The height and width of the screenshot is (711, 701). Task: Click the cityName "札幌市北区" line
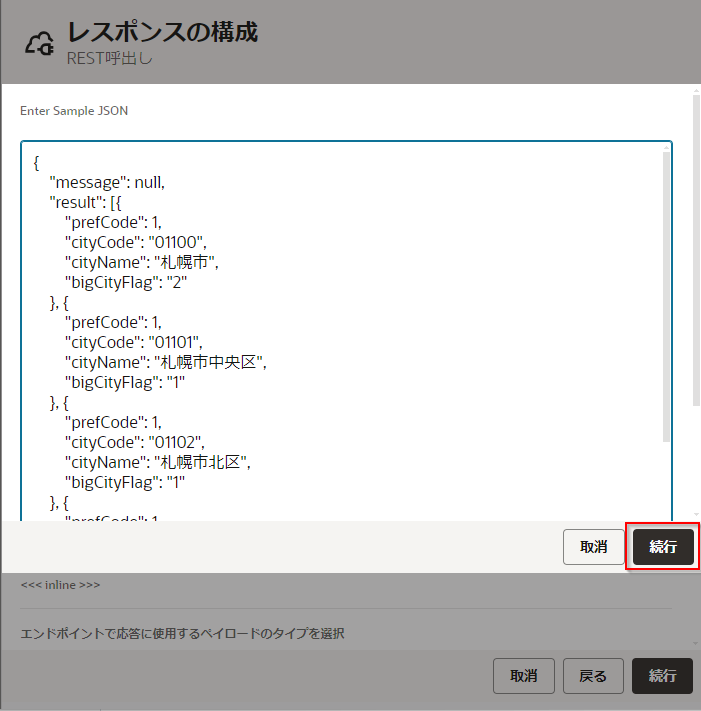(x=156, y=462)
